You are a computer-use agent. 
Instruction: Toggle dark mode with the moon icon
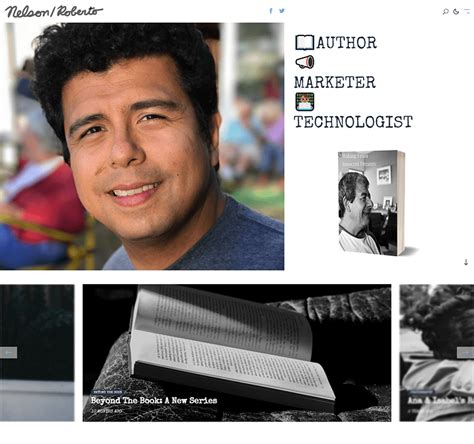[456, 12]
